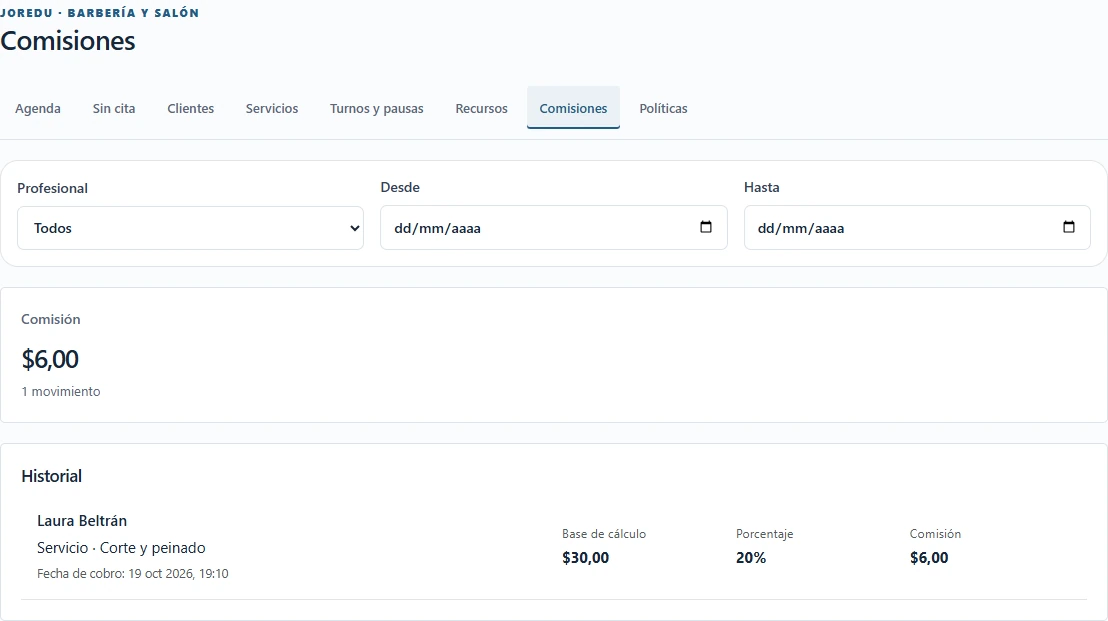This screenshot has height=621, width=1108.
Task: Click the 'Servicio · Corte y peinado' line
Action: [121, 548]
